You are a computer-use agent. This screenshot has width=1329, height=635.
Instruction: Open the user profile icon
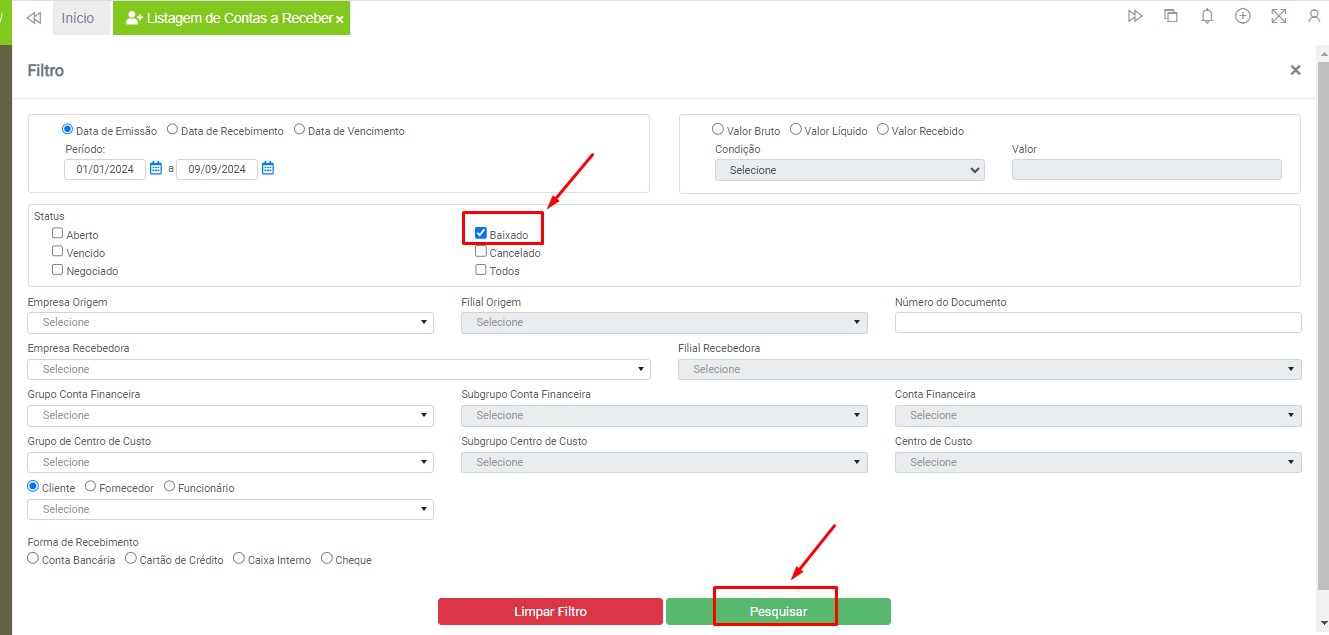(1313, 16)
